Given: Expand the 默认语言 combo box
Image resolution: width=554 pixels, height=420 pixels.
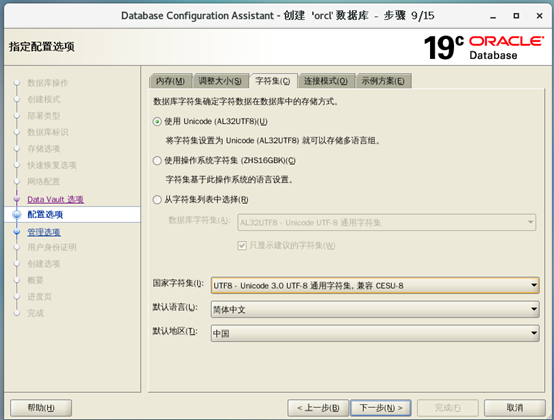Looking at the screenshot, I should (375, 309).
